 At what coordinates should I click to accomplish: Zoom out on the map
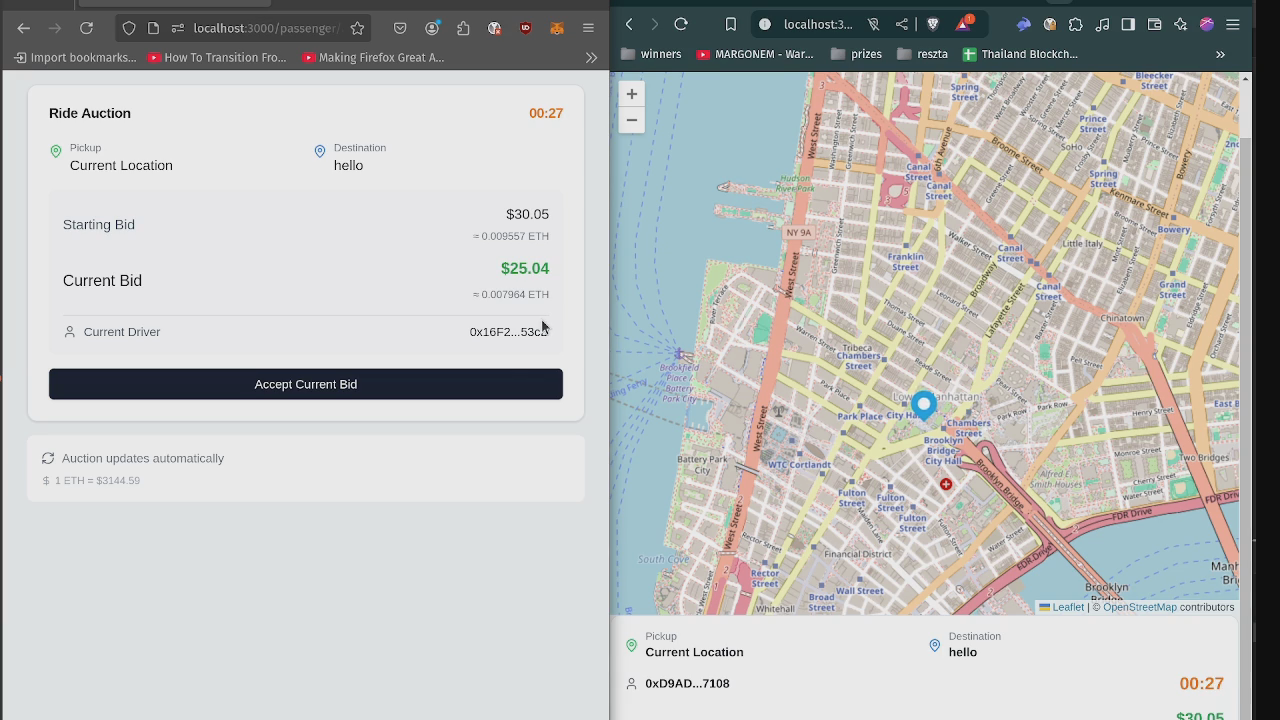point(631,120)
